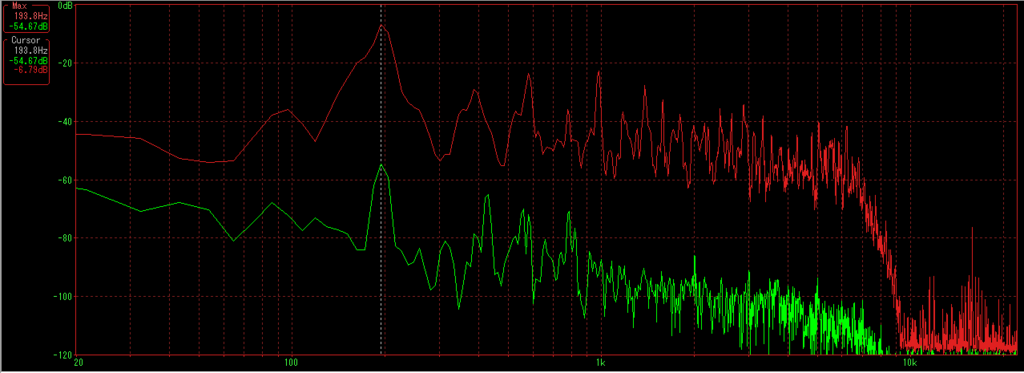Click the 1k frequency axis label
Screen dimensions: 1024x373
[x=601, y=362]
